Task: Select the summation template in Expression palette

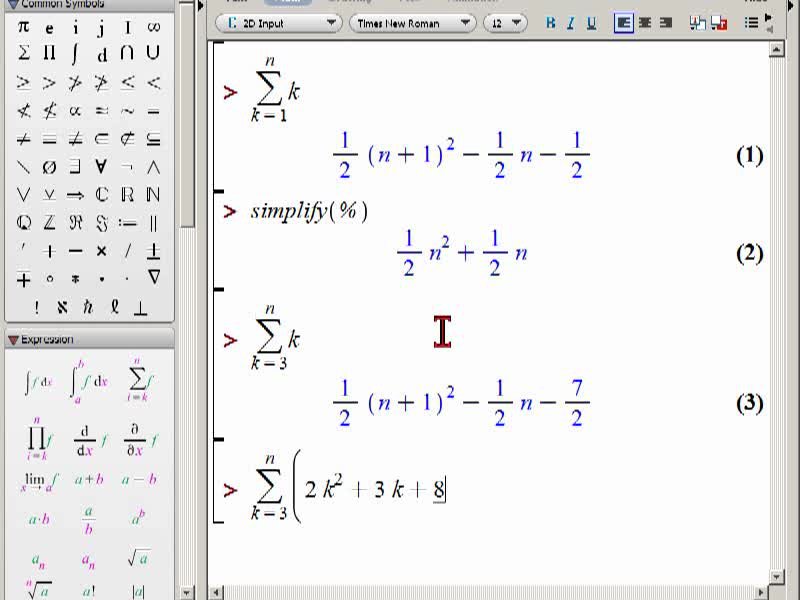Action: [140, 380]
